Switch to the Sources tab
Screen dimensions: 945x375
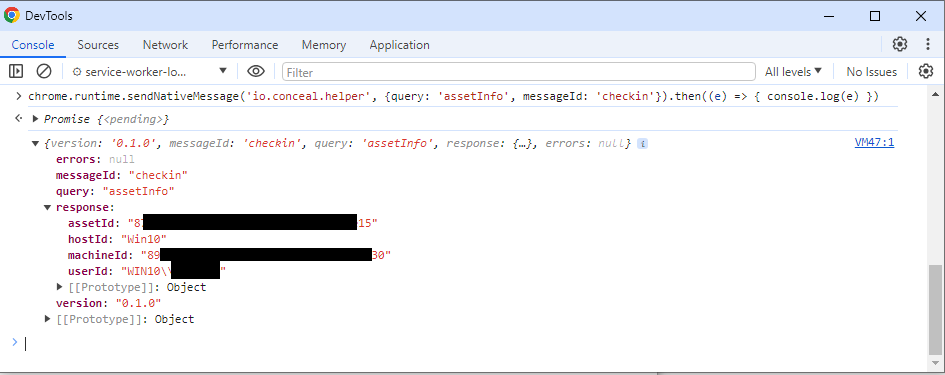(98, 45)
